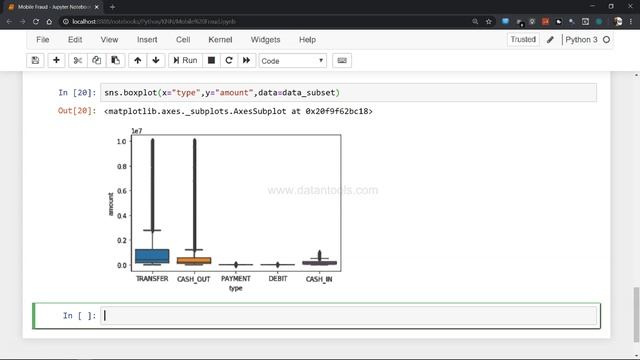
Task: Open the command palette keyboard icon
Action: 342,60
